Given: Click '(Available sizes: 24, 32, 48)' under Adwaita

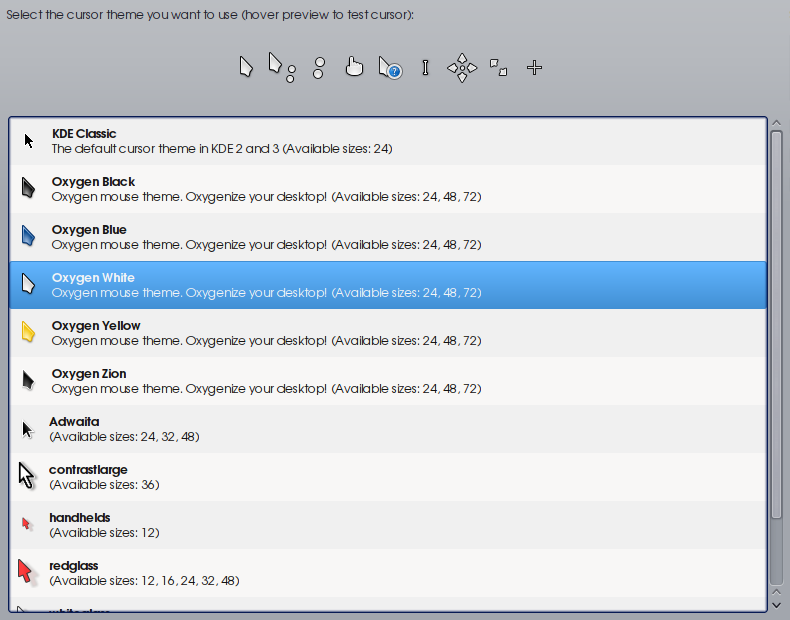Looking at the screenshot, I should coord(124,436).
